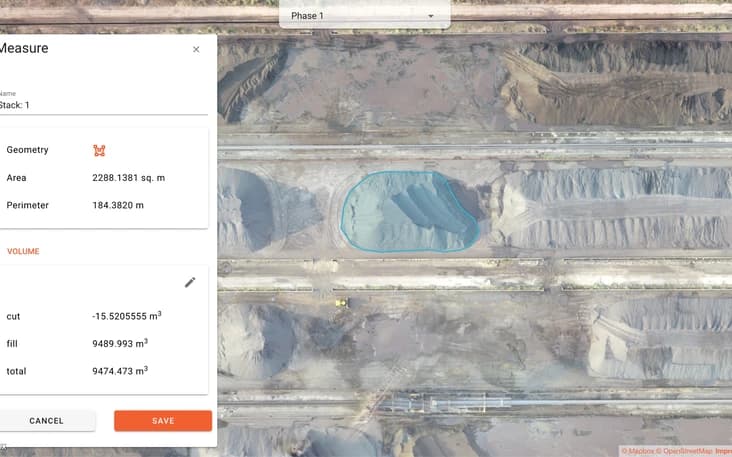Click the Perimeter value 184.3820 m
Viewport: 732px width, 457px height.
click(118, 205)
